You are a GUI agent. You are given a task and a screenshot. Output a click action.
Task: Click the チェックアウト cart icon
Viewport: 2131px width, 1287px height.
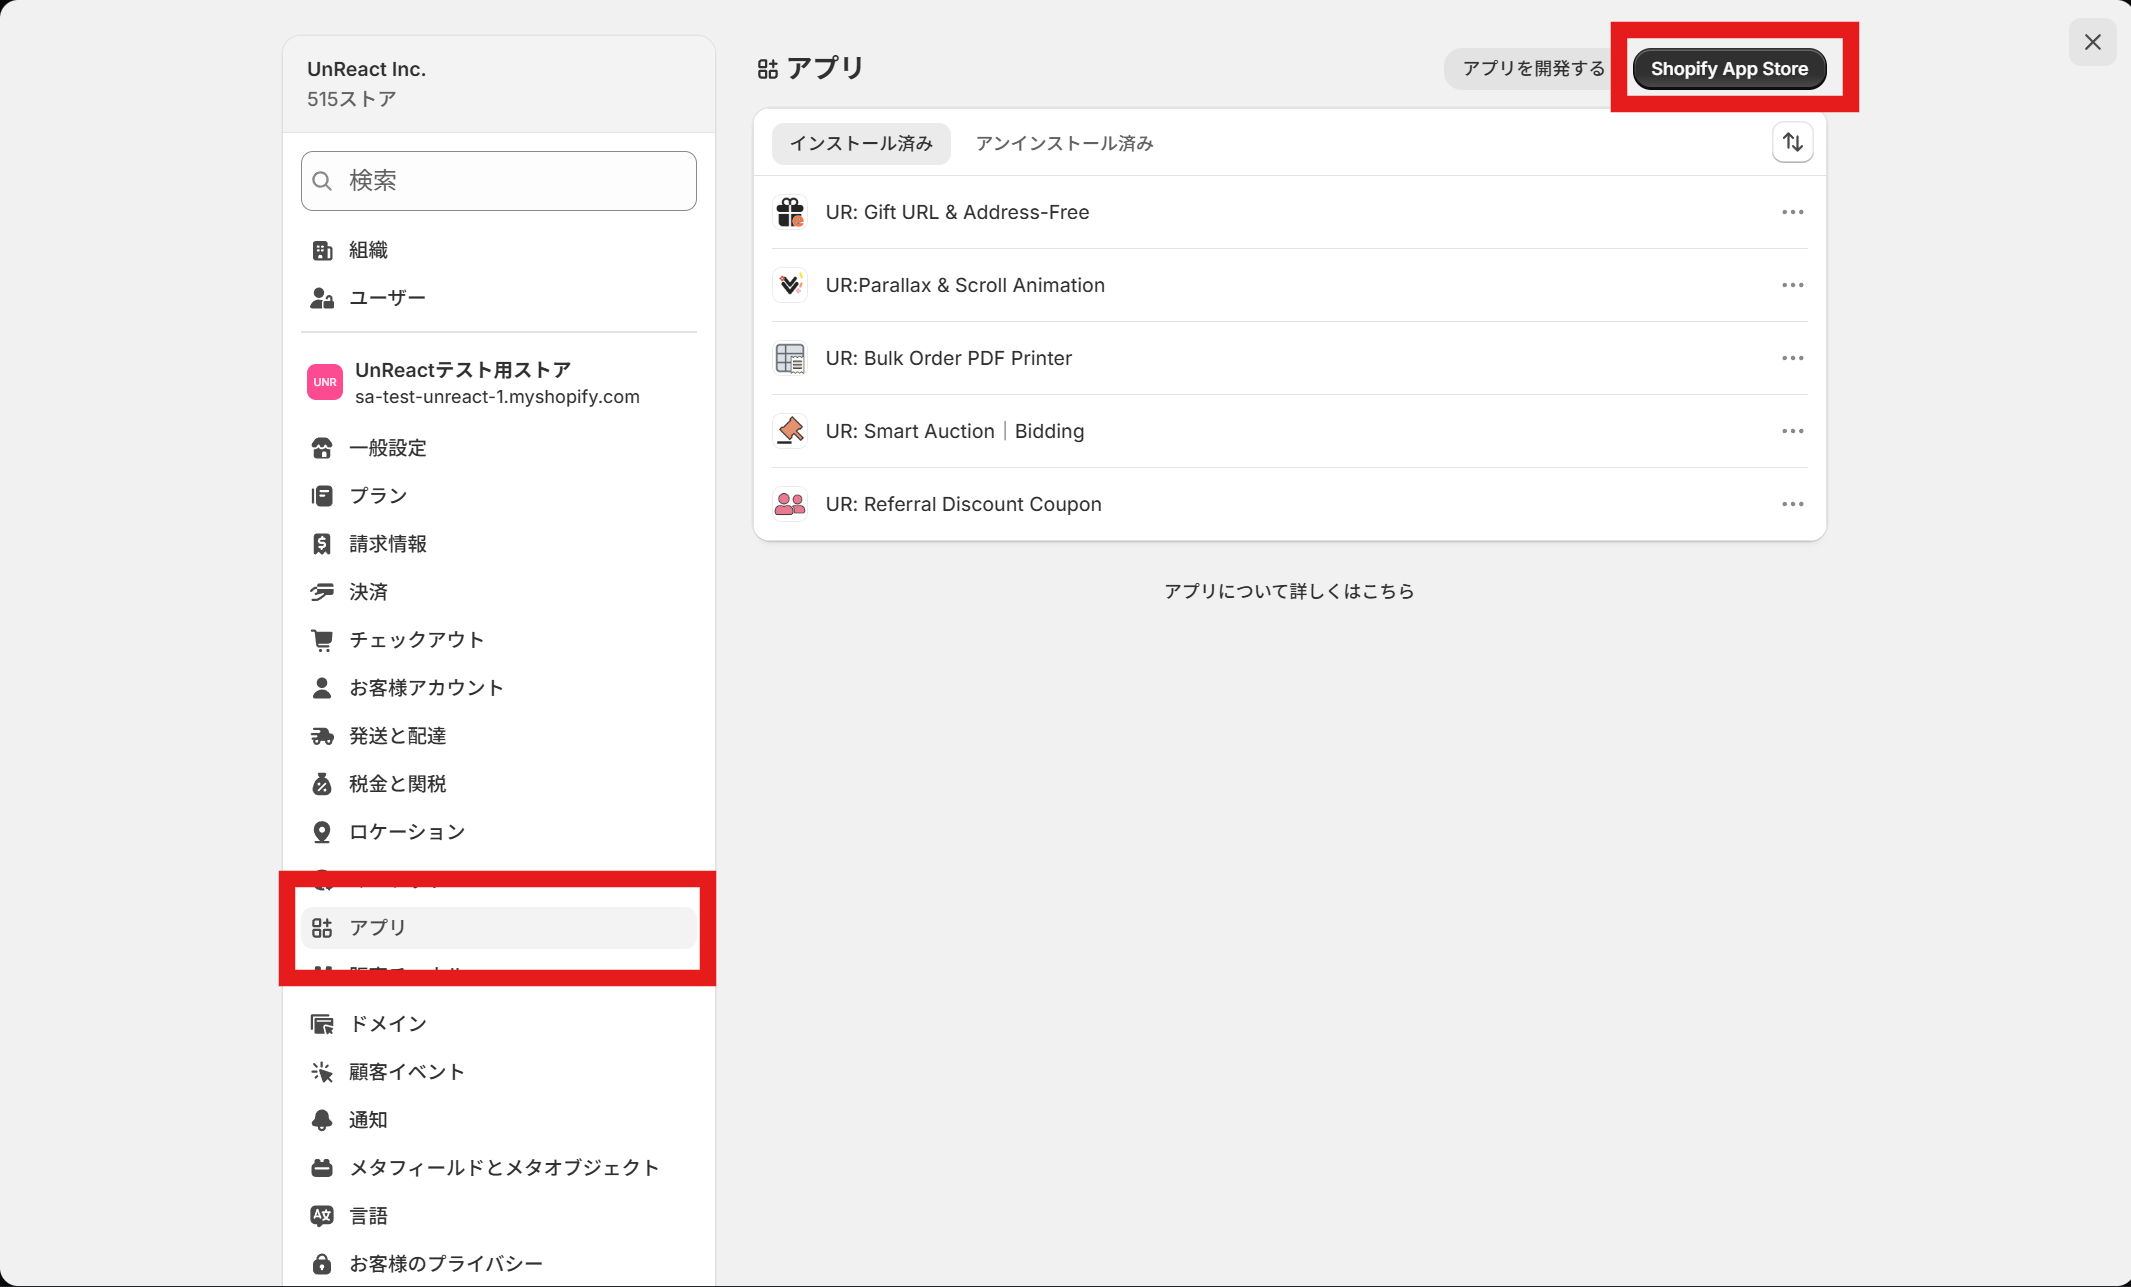pyautogui.click(x=322, y=640)
